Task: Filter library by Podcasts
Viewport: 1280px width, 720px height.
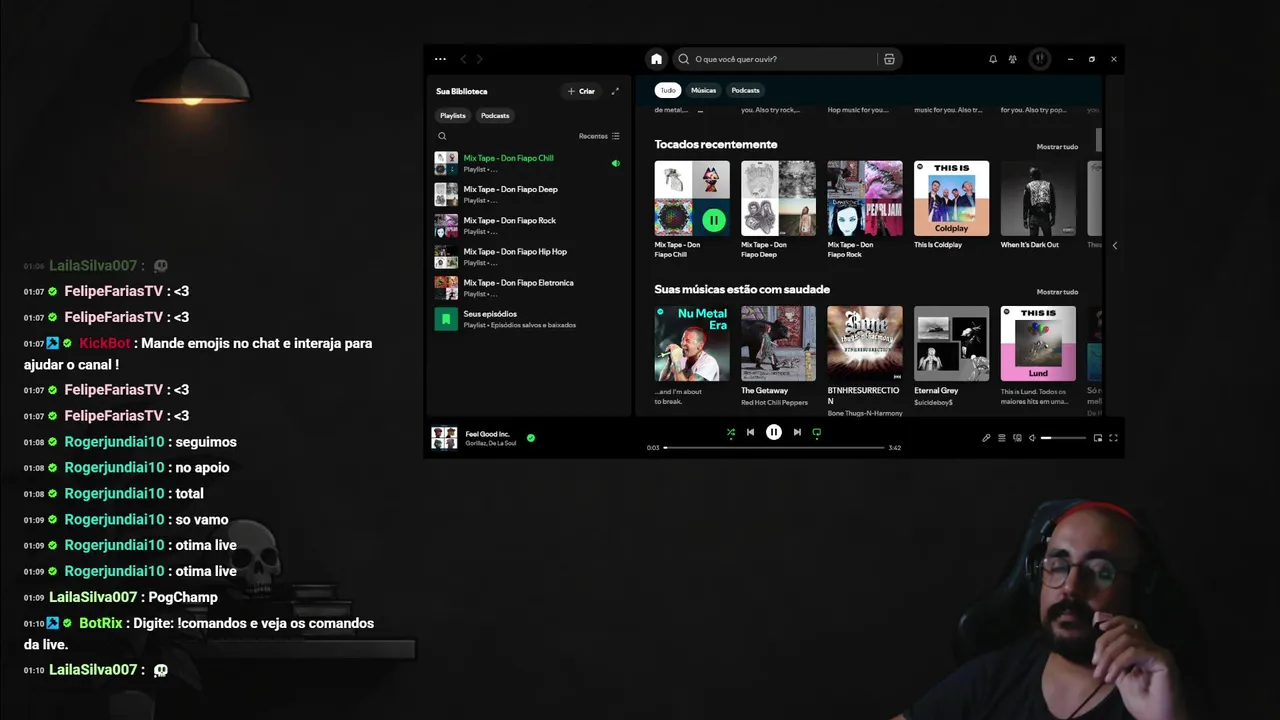Action: 495,115
